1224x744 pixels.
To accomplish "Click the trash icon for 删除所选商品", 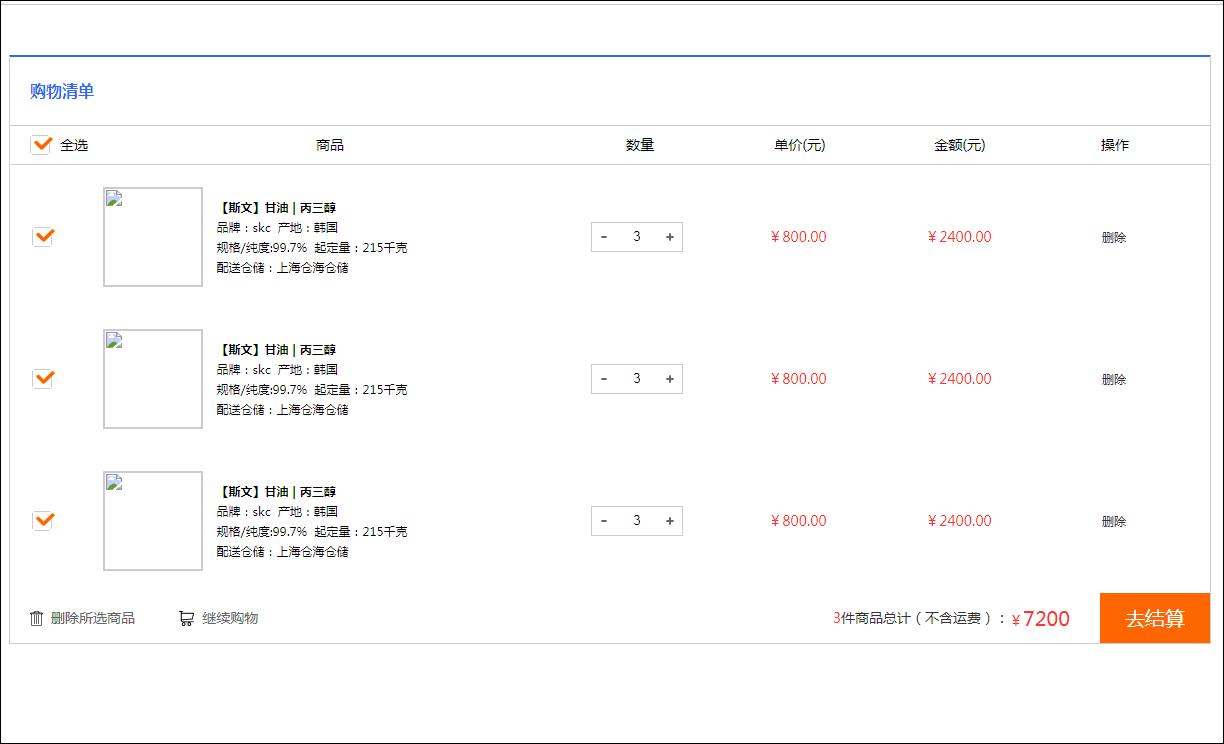I will (37, 618).
